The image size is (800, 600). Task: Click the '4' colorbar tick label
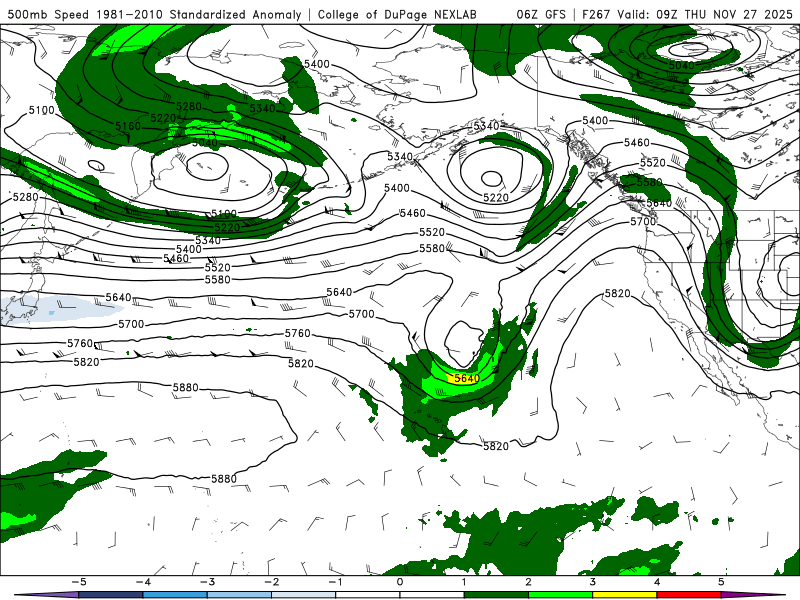pos(657,582)
